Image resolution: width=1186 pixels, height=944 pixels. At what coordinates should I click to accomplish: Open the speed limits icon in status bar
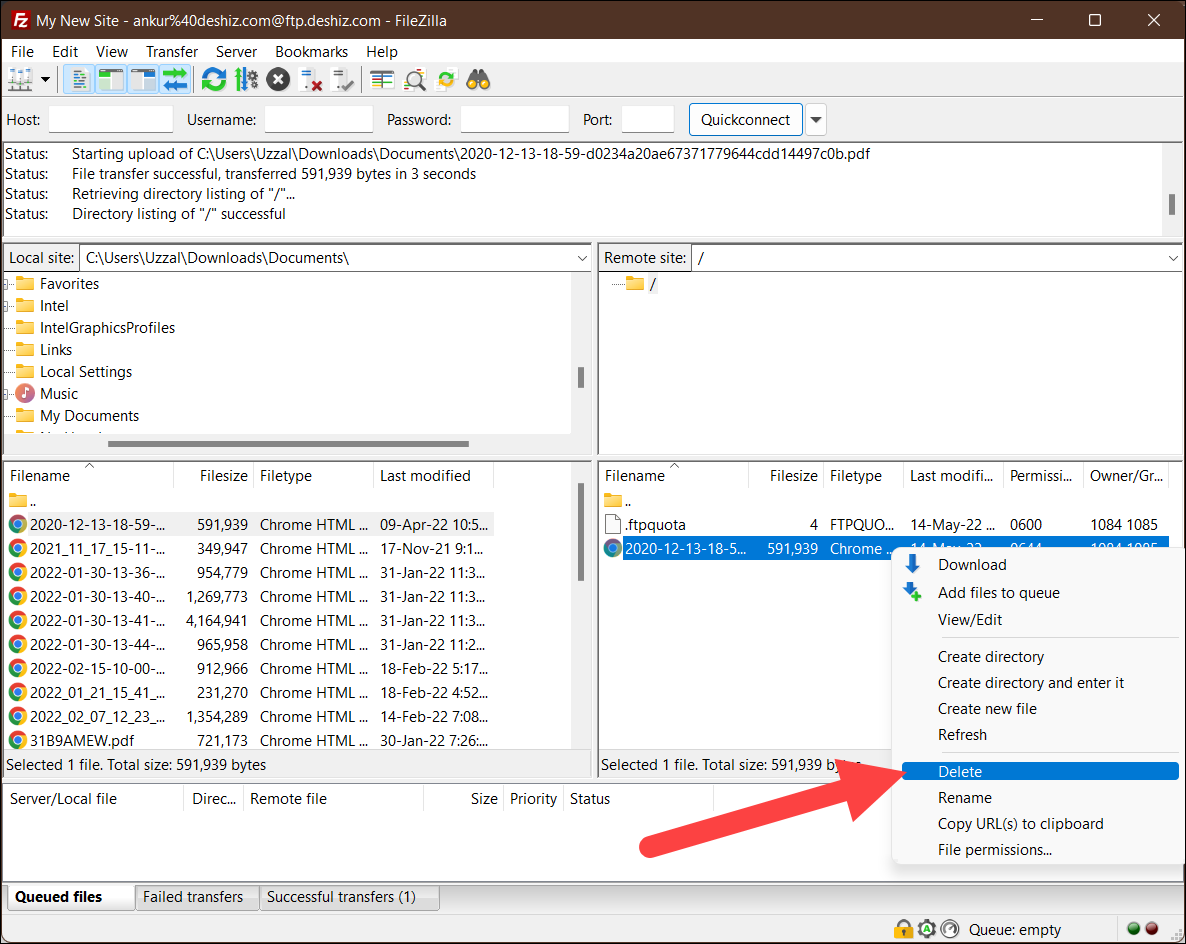point(950,929)
